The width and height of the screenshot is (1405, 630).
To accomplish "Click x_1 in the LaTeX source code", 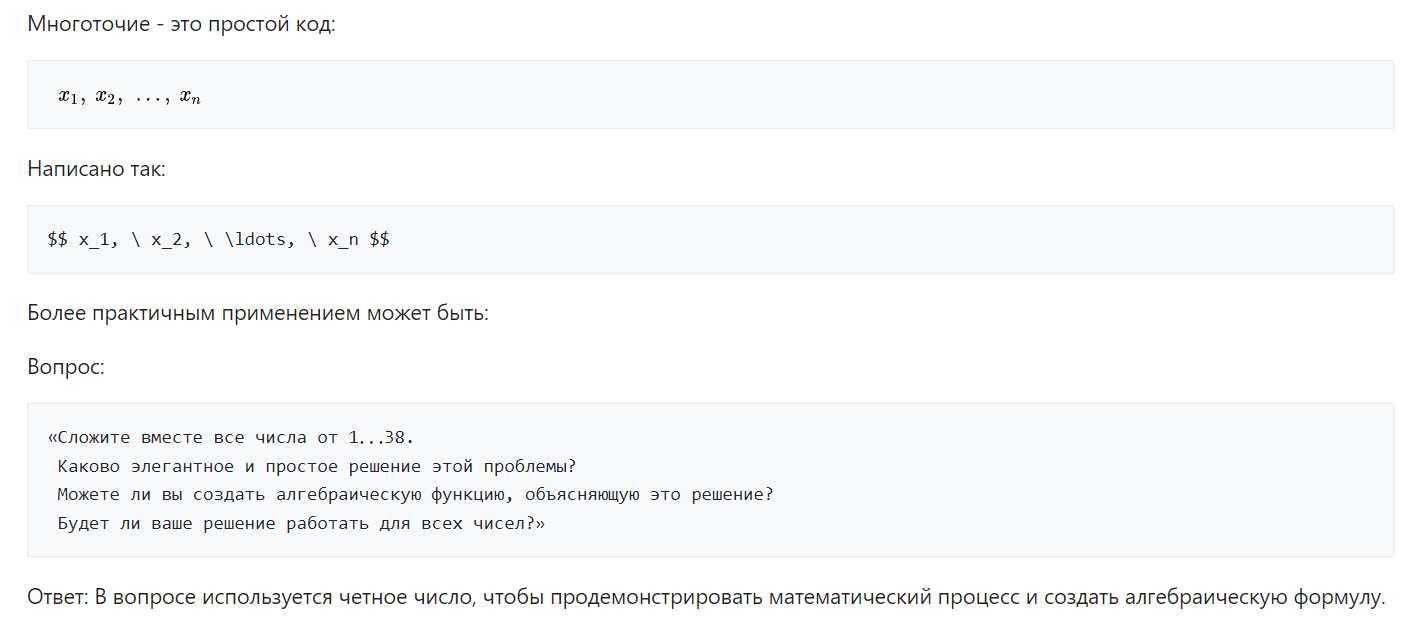I will tap(99, 240).
